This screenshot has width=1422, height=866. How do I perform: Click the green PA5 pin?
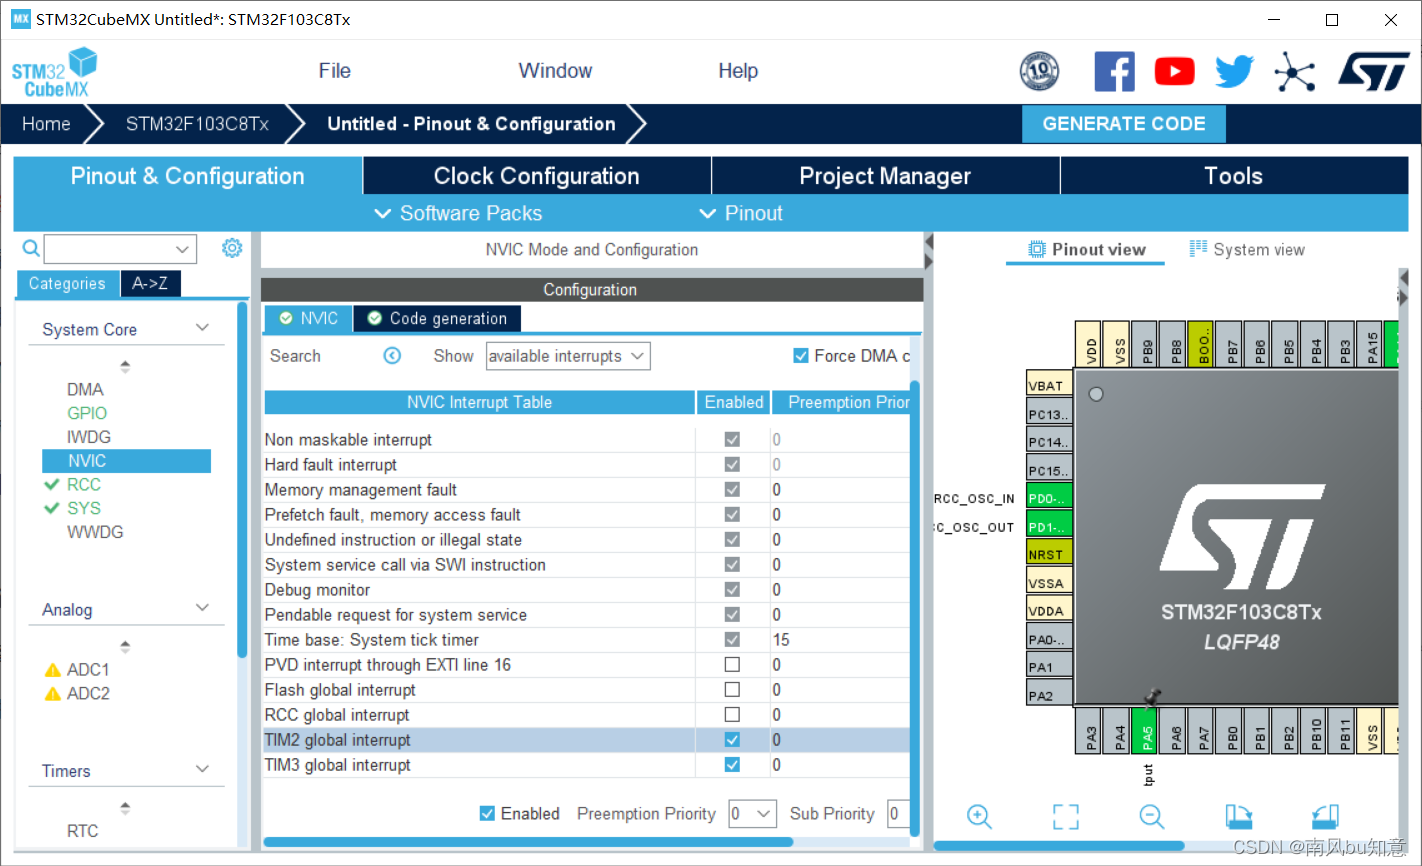pyautogui.click(x=1146, y=731)
